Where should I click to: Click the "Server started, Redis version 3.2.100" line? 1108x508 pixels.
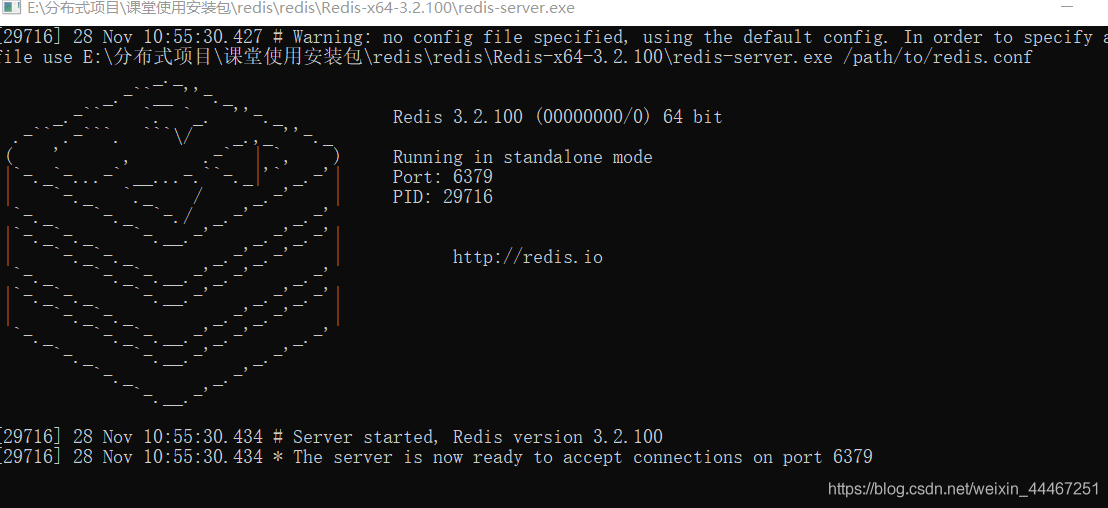tap(478, 437)
